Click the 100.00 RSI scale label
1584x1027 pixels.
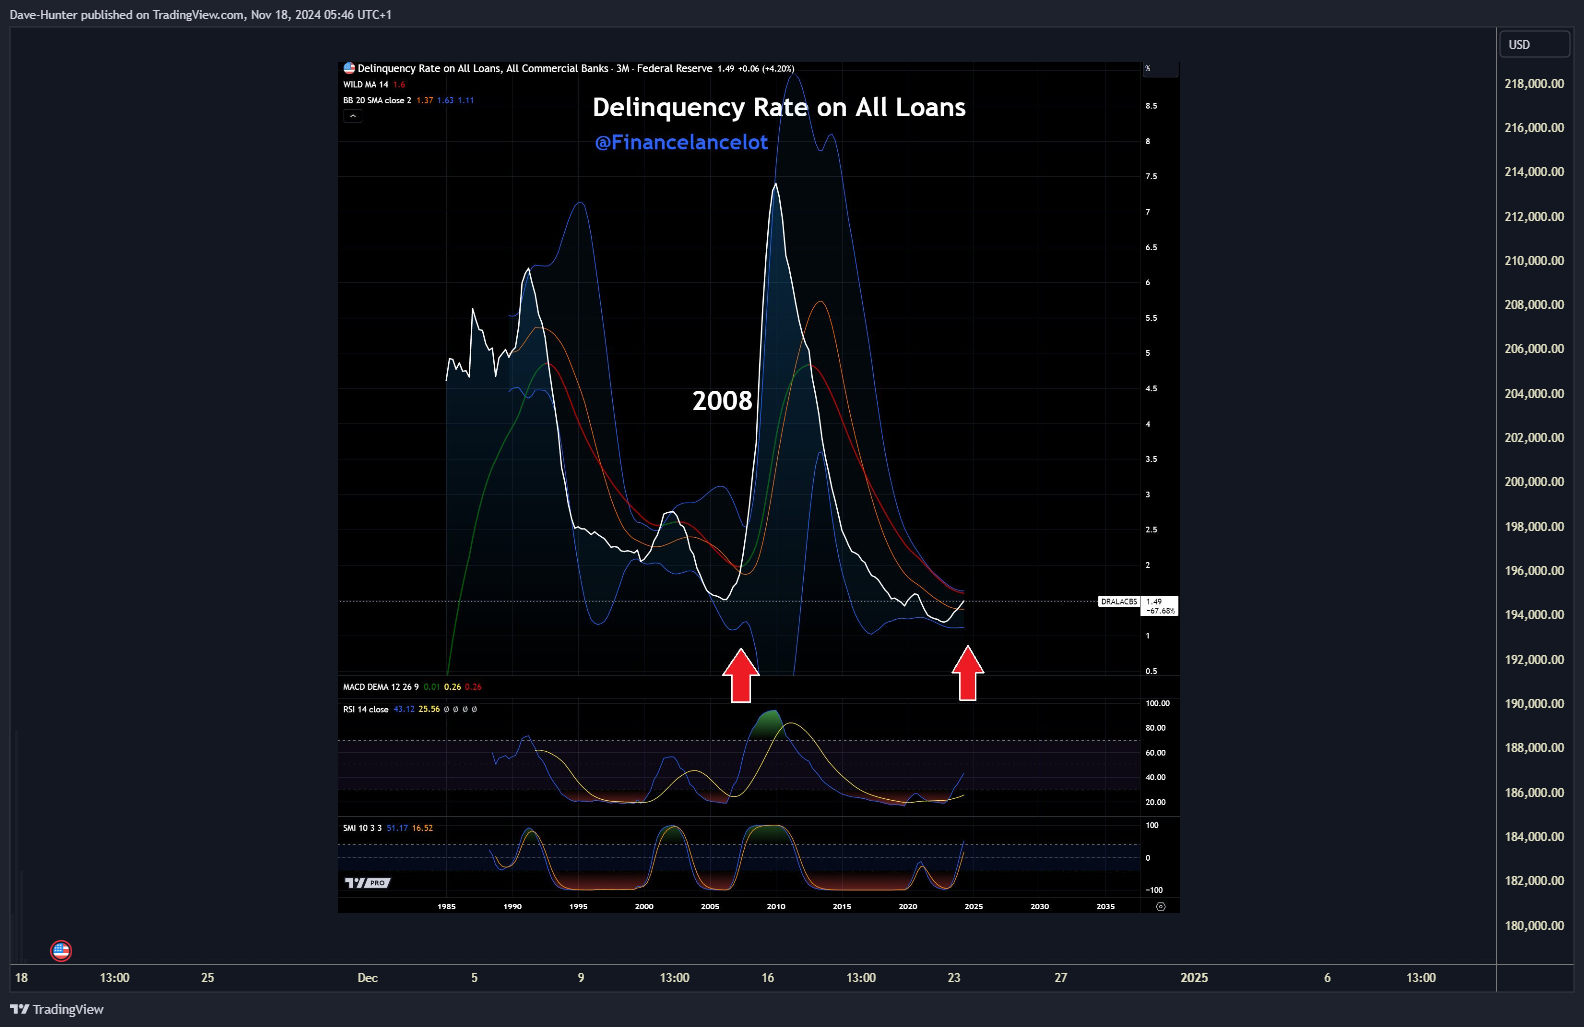click(1157, 704)
